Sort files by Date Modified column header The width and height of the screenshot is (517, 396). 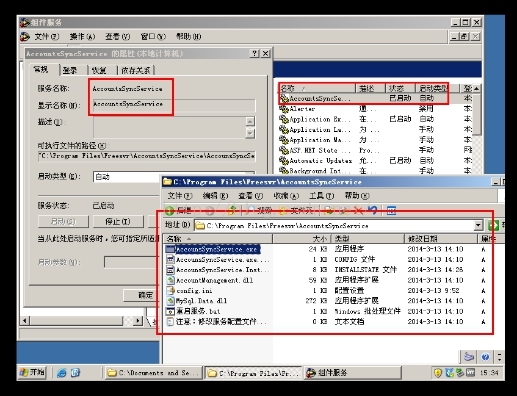pyautogui.click(x=441, y=239)
